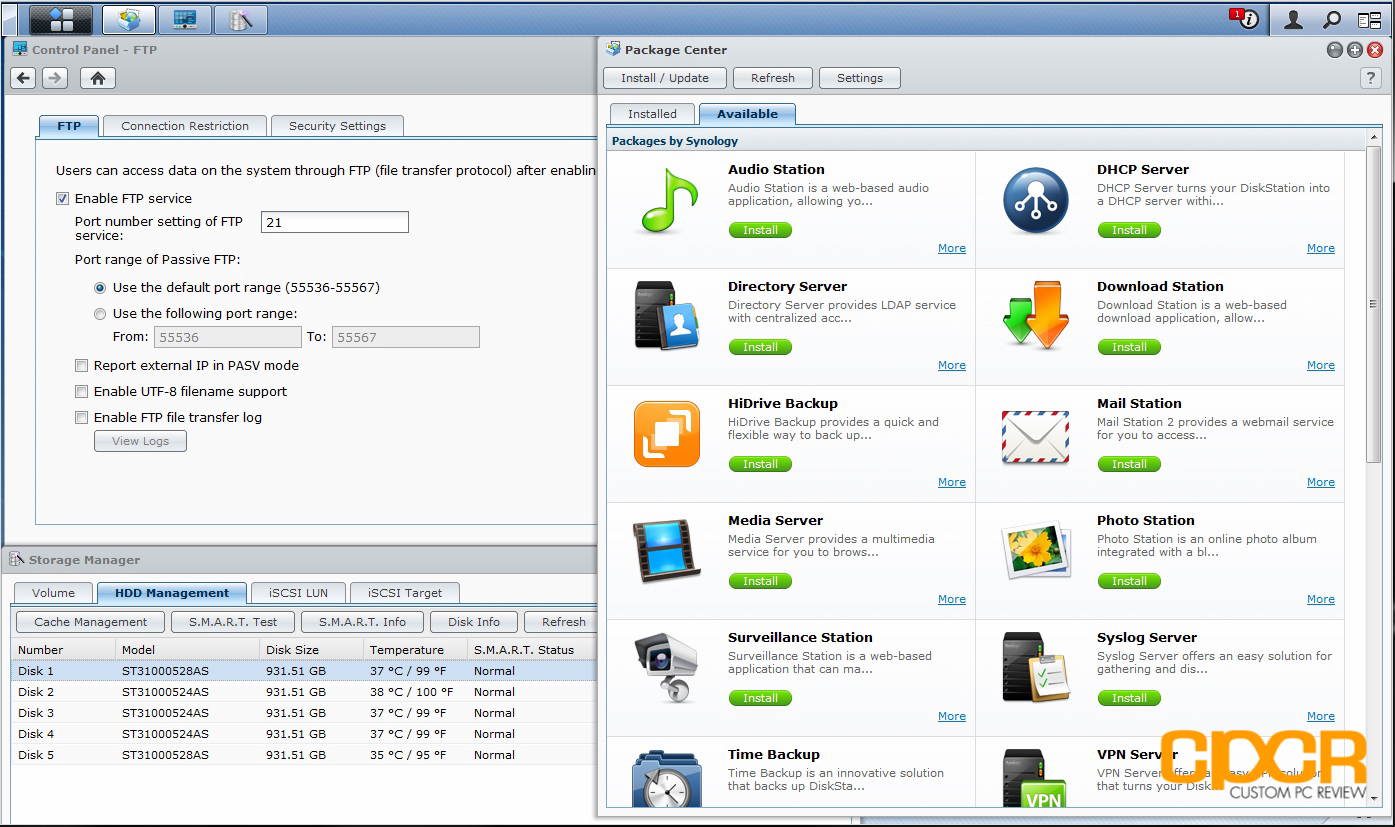Click the FTP port number field
Image resolution: width=1395 pixels, height=827 pixels.
click(x=335, y=222)
